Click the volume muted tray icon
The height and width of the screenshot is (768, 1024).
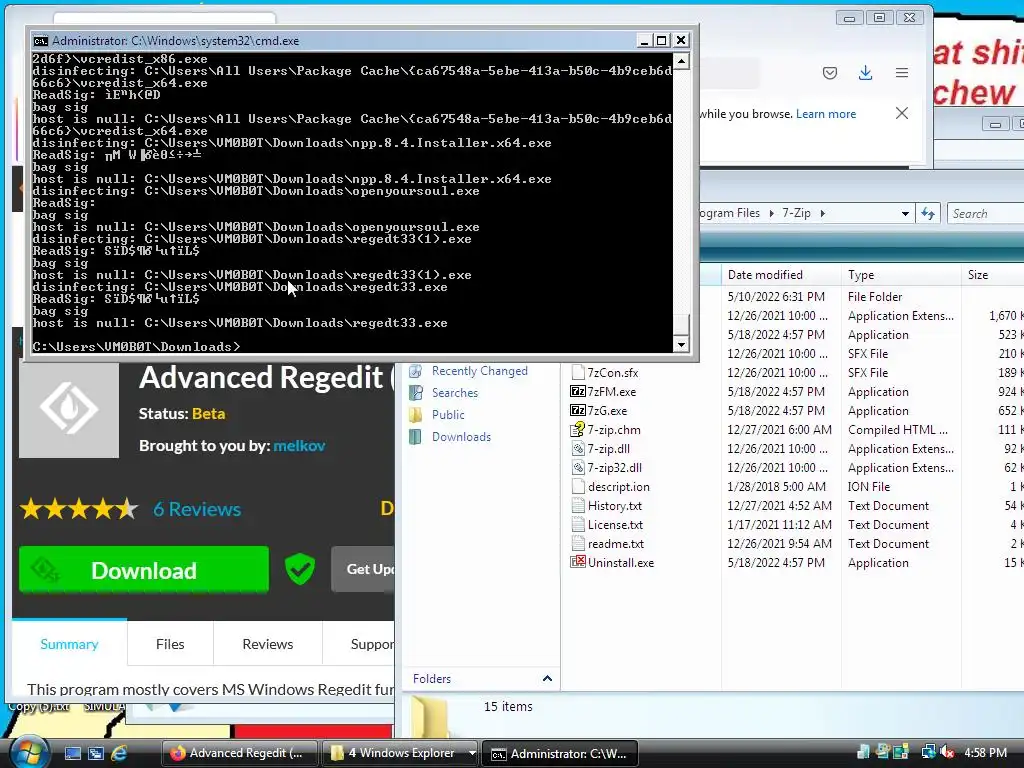click(948, 753)
